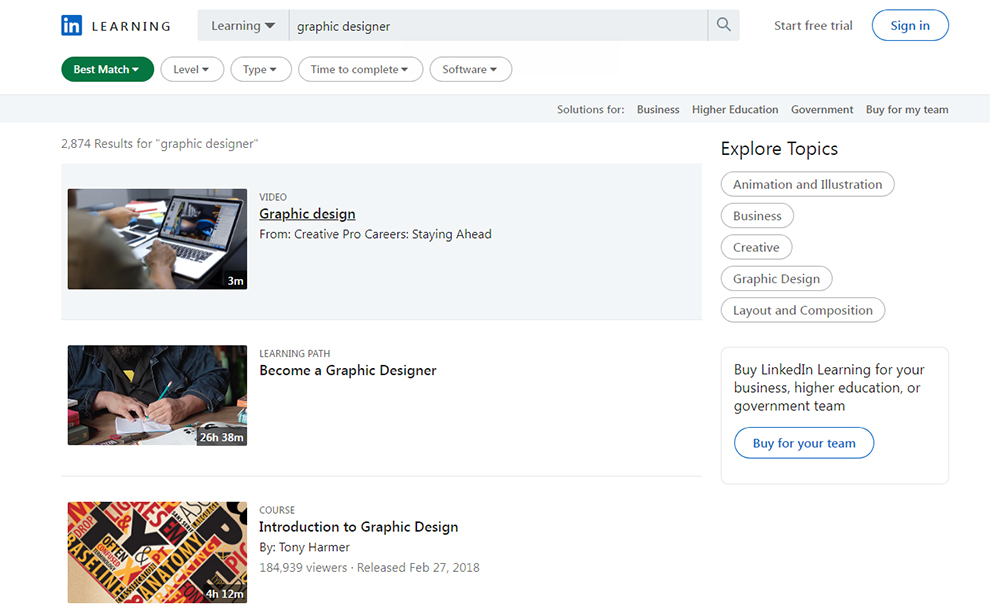This screenshot has height=604, width=990.
Task: Click Start free trial
Action: [813, 25]
